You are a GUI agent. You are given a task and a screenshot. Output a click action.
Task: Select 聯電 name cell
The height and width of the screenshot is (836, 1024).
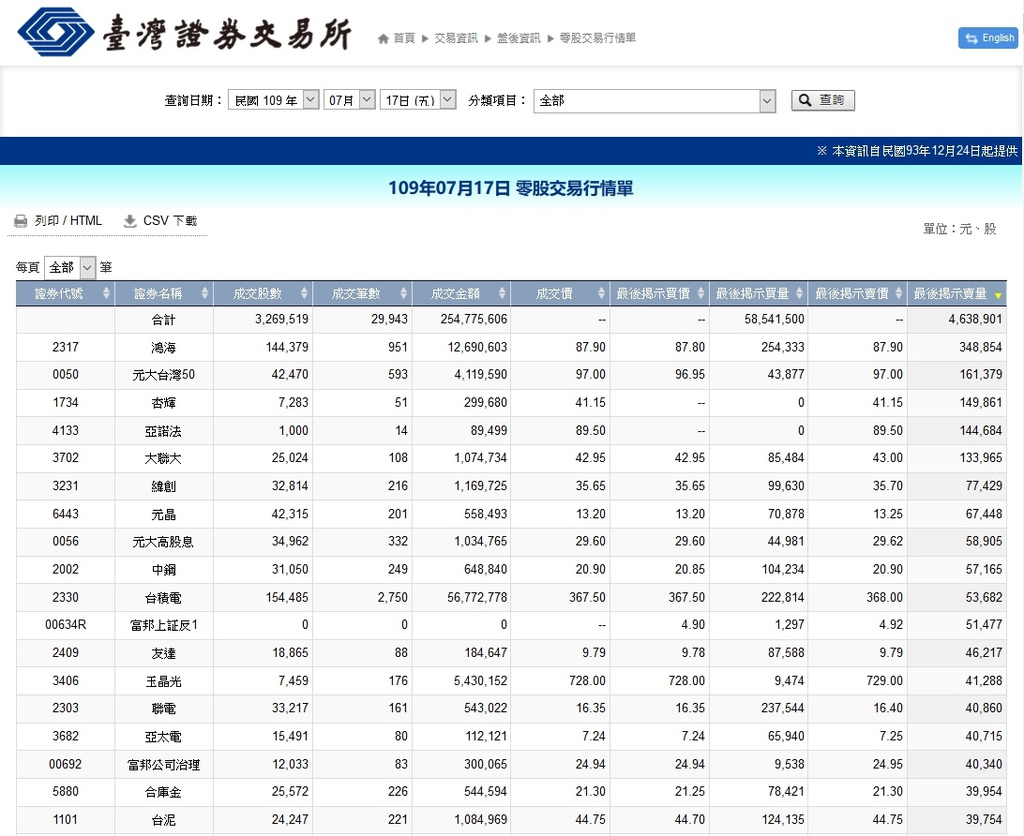point(164,708)
